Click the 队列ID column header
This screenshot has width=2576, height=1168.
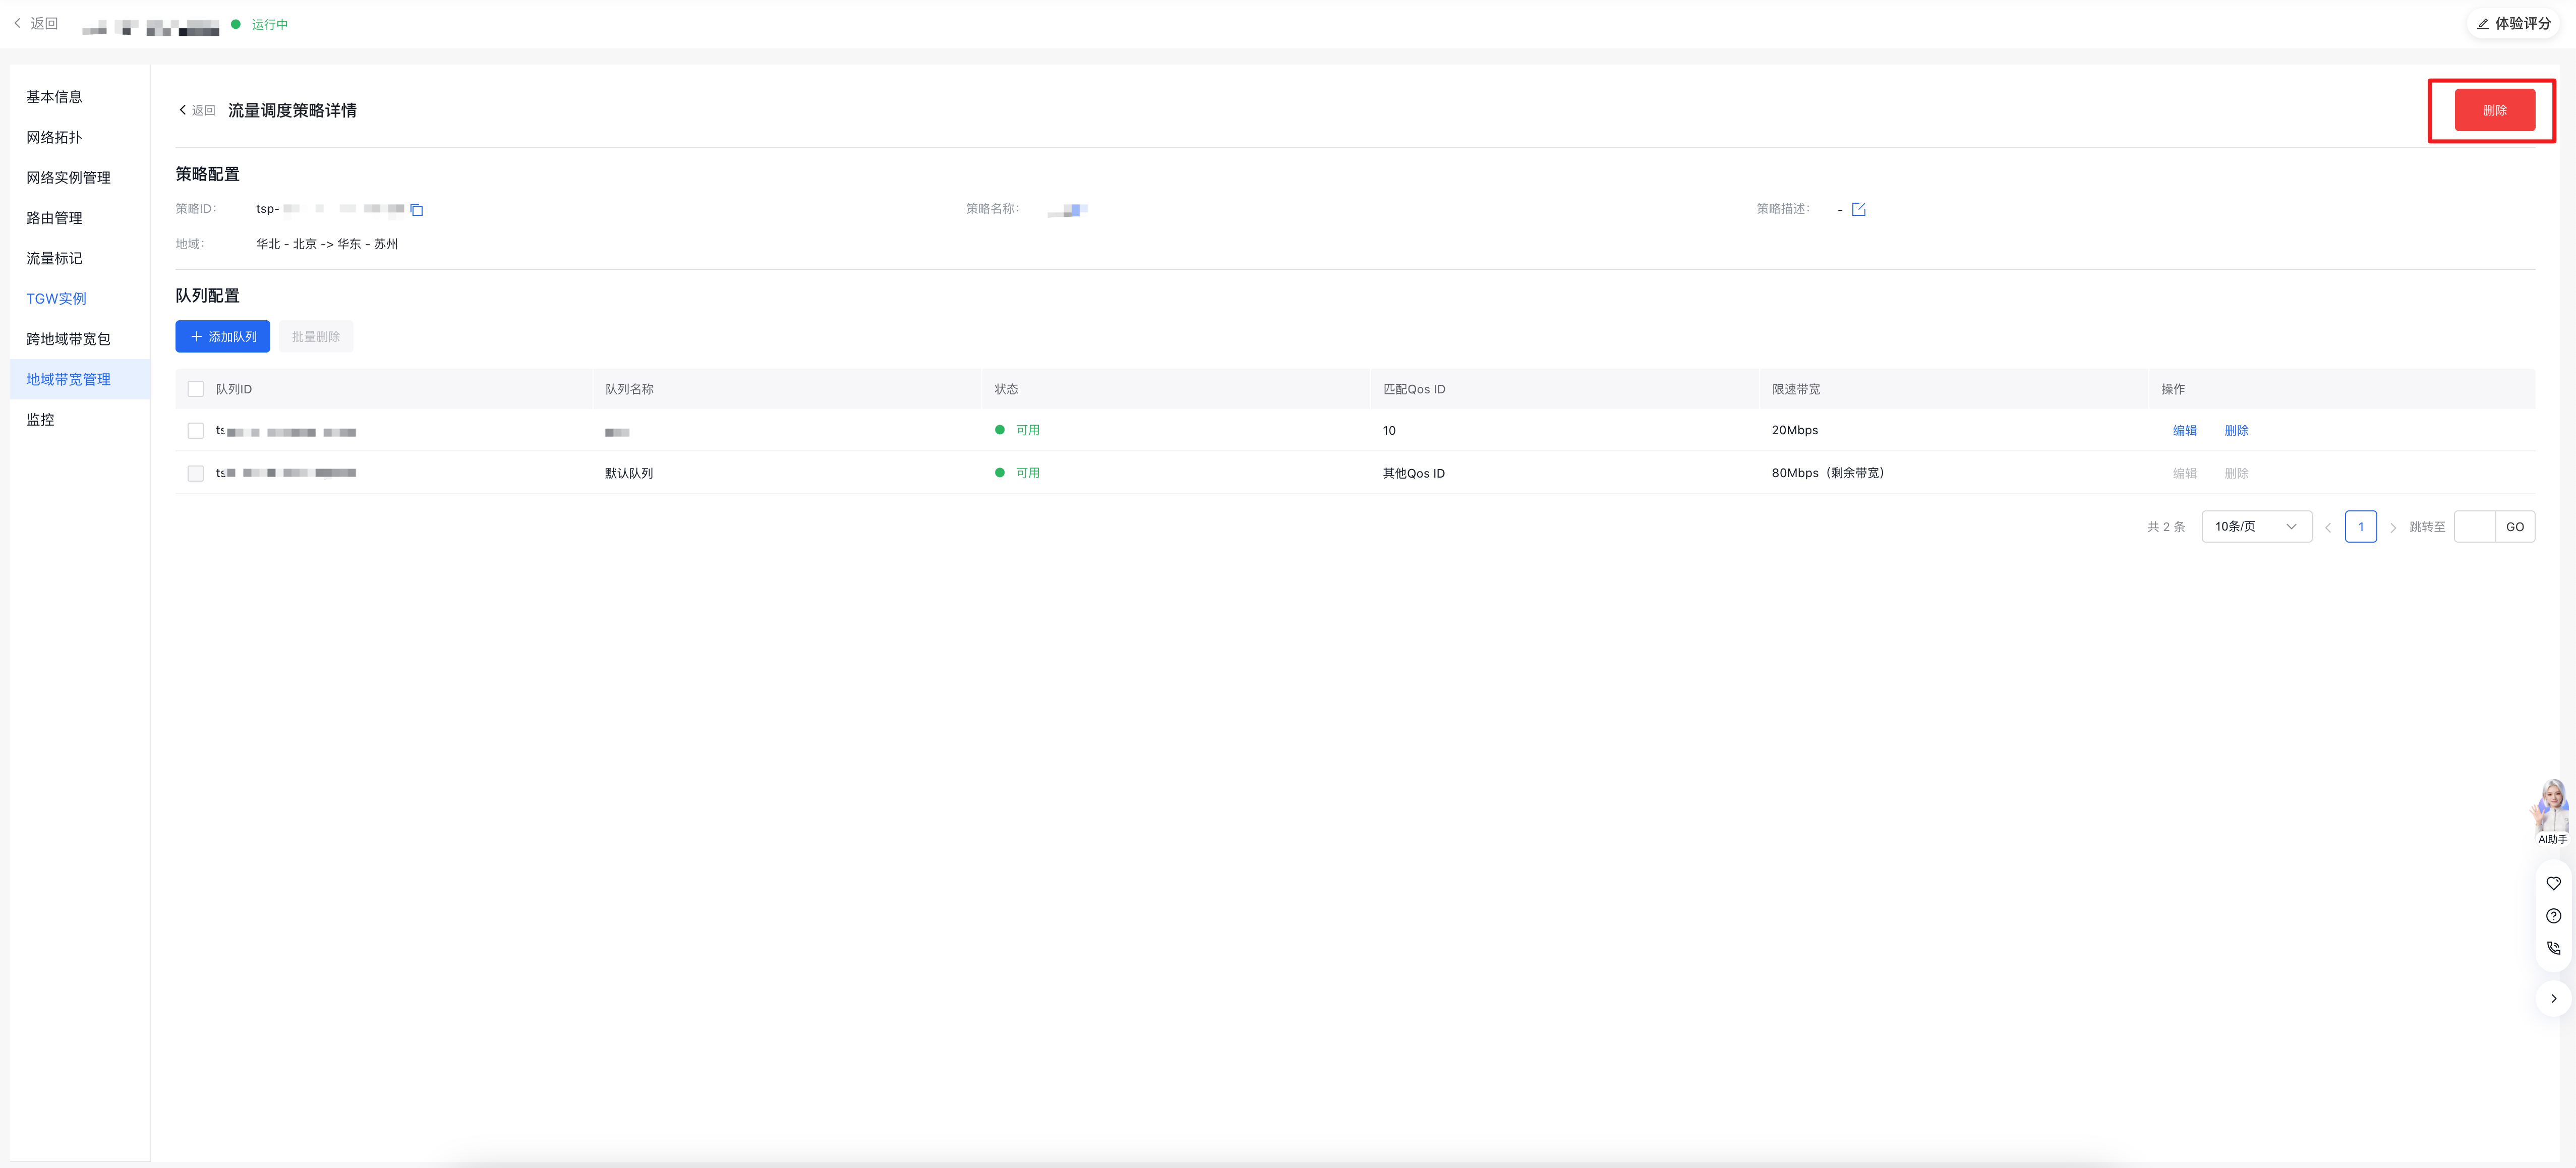(x=234, y=389)
